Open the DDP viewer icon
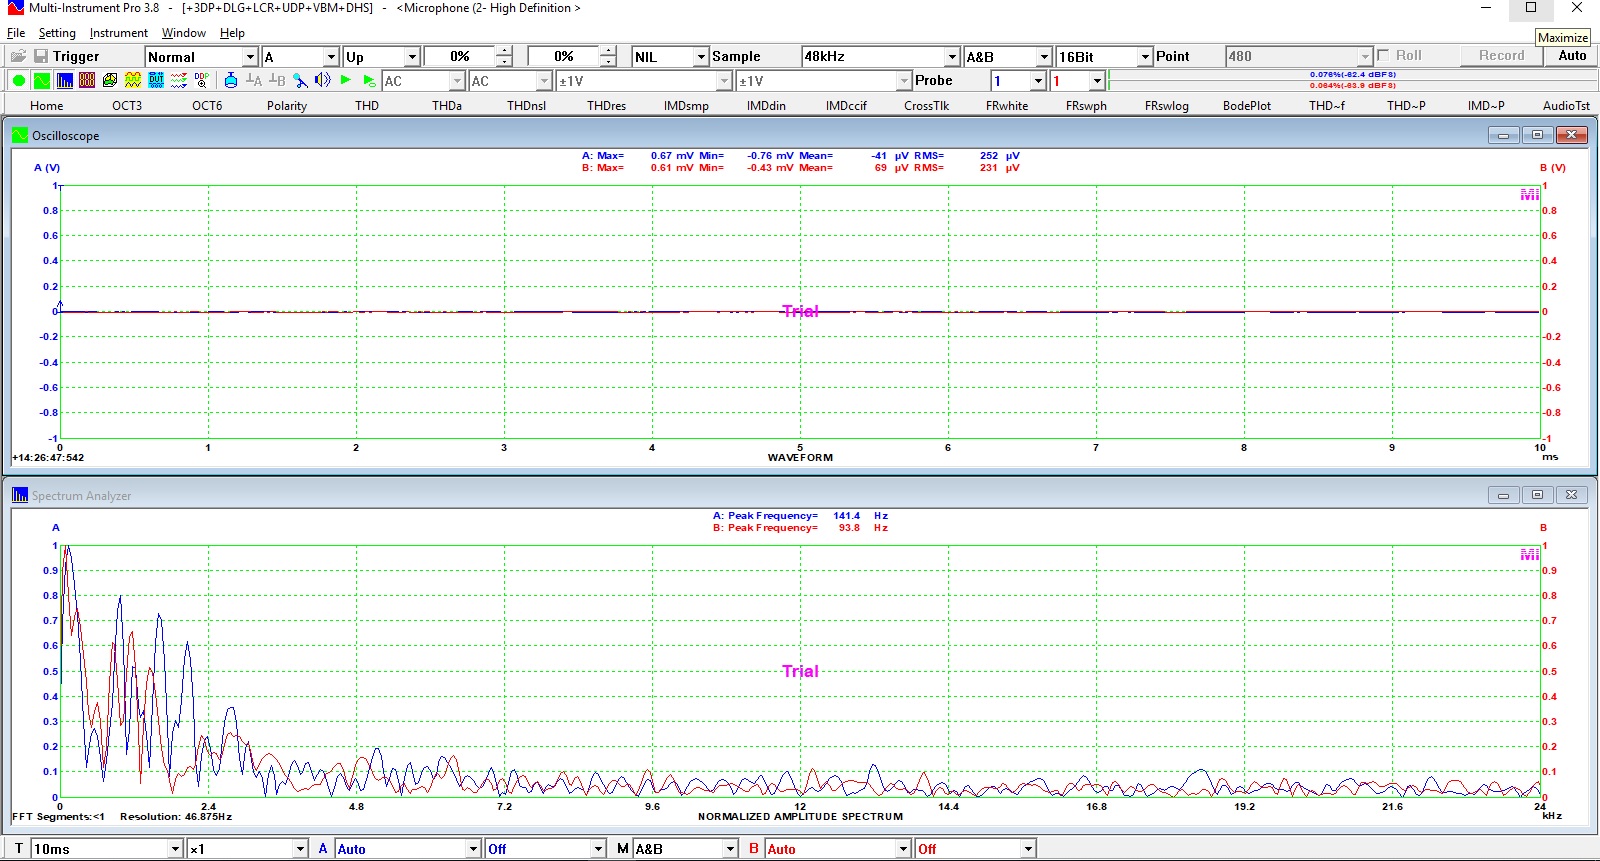The image size is (1600, 861). 202,81
